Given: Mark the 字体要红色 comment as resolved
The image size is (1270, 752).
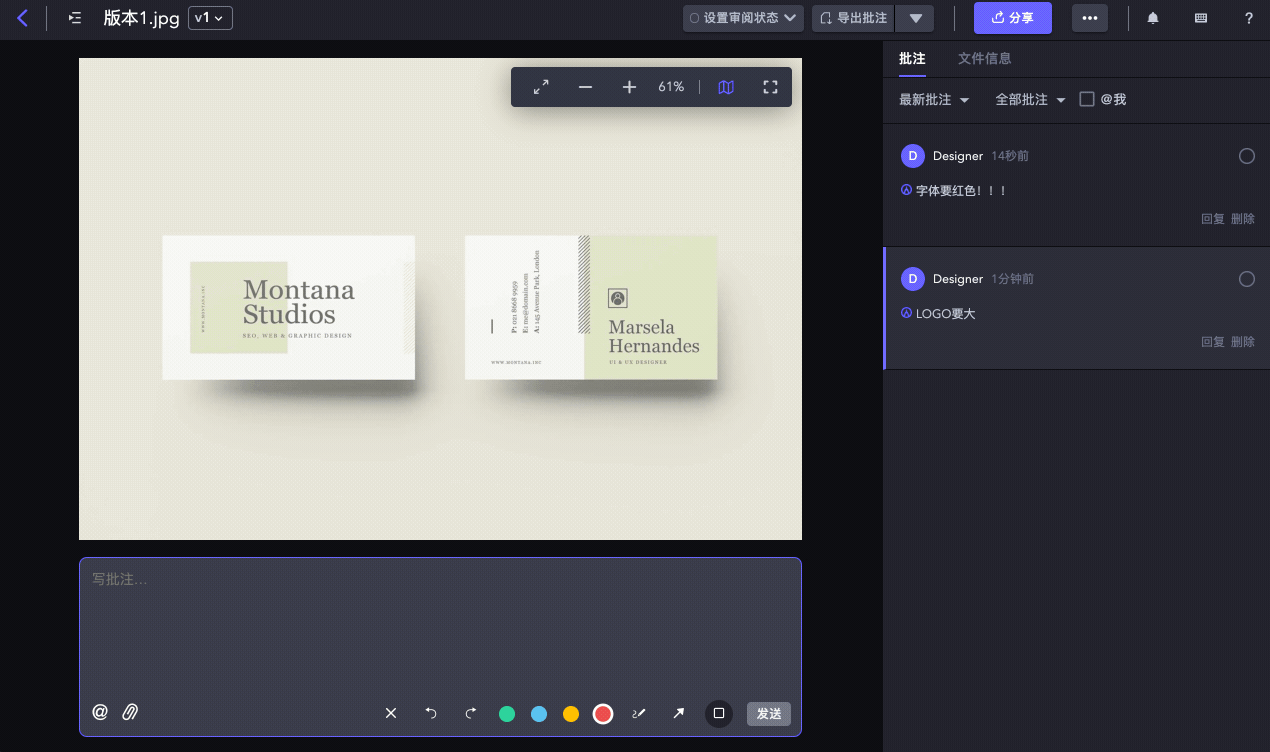Looking at the screenshot, I should click(1246, 156).
